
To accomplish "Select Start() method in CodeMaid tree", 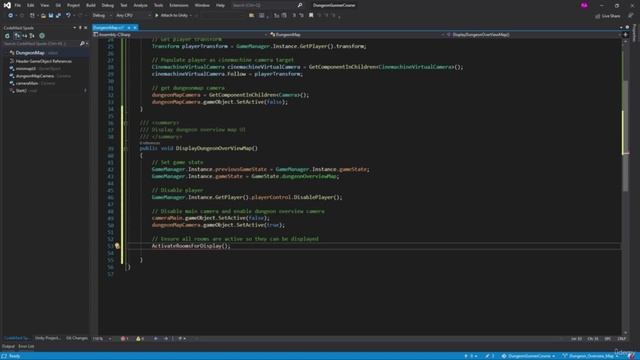I will pos(21,91).
